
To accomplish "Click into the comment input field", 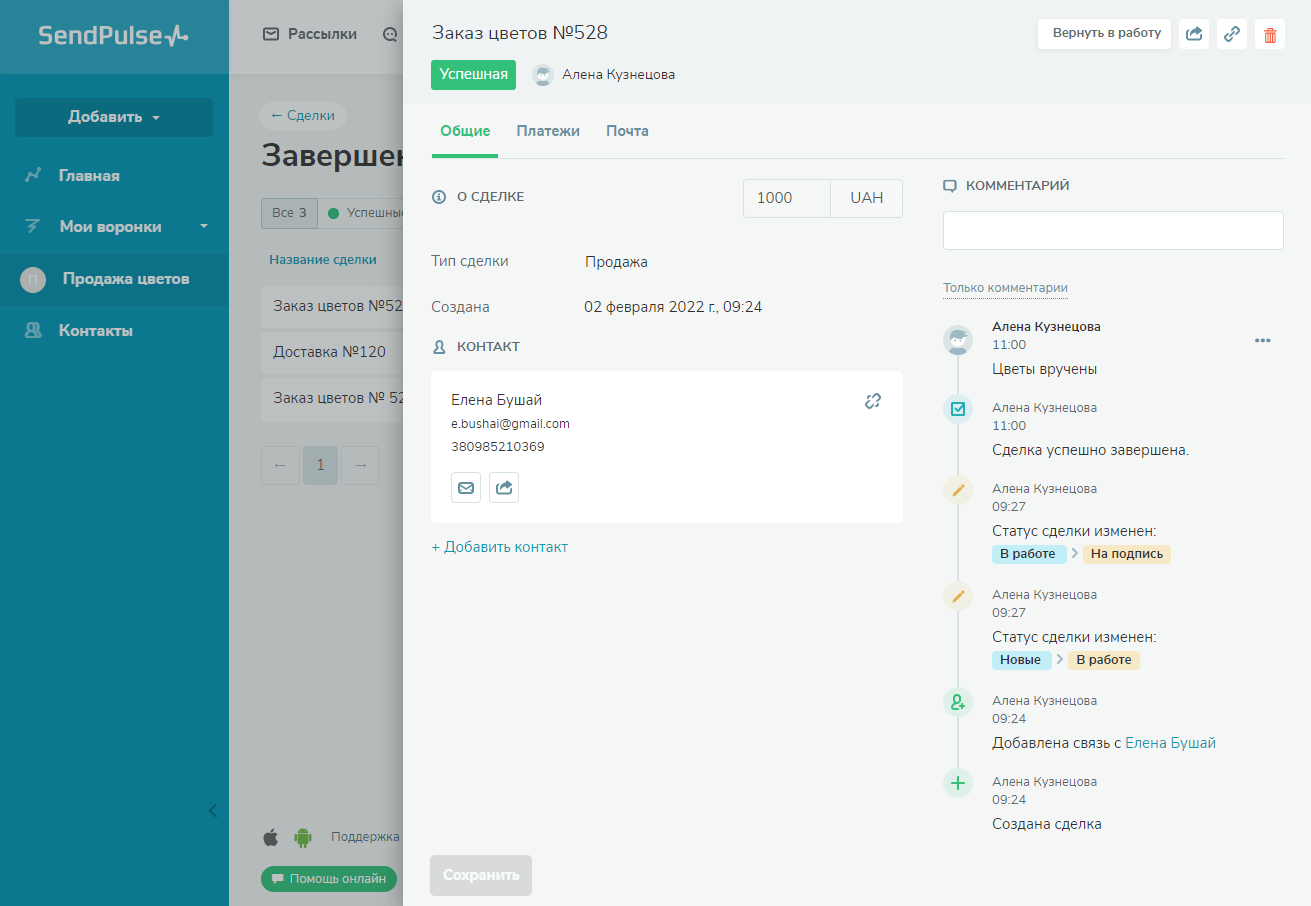I will [x=1113, y=230].
